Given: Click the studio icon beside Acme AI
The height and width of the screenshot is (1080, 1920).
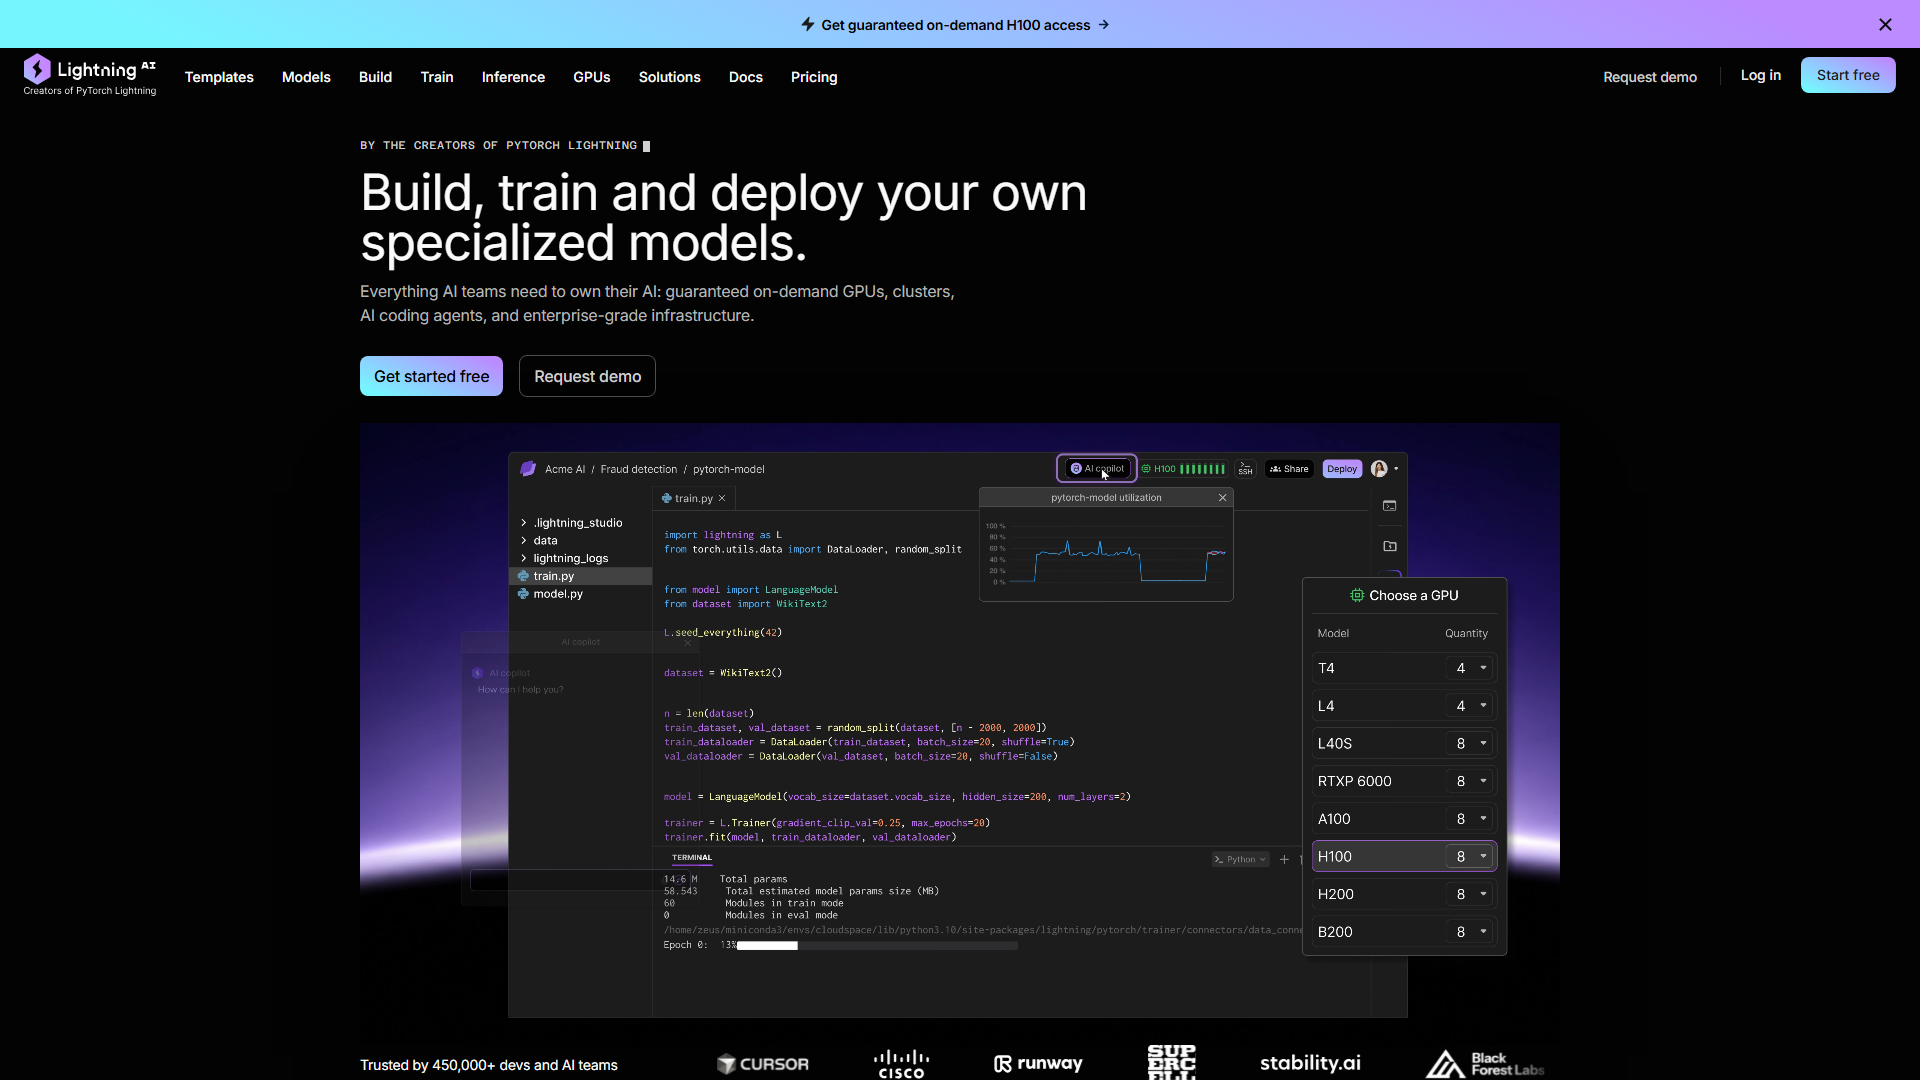Looking at the screenshot, I should click(x=528, y=469).
